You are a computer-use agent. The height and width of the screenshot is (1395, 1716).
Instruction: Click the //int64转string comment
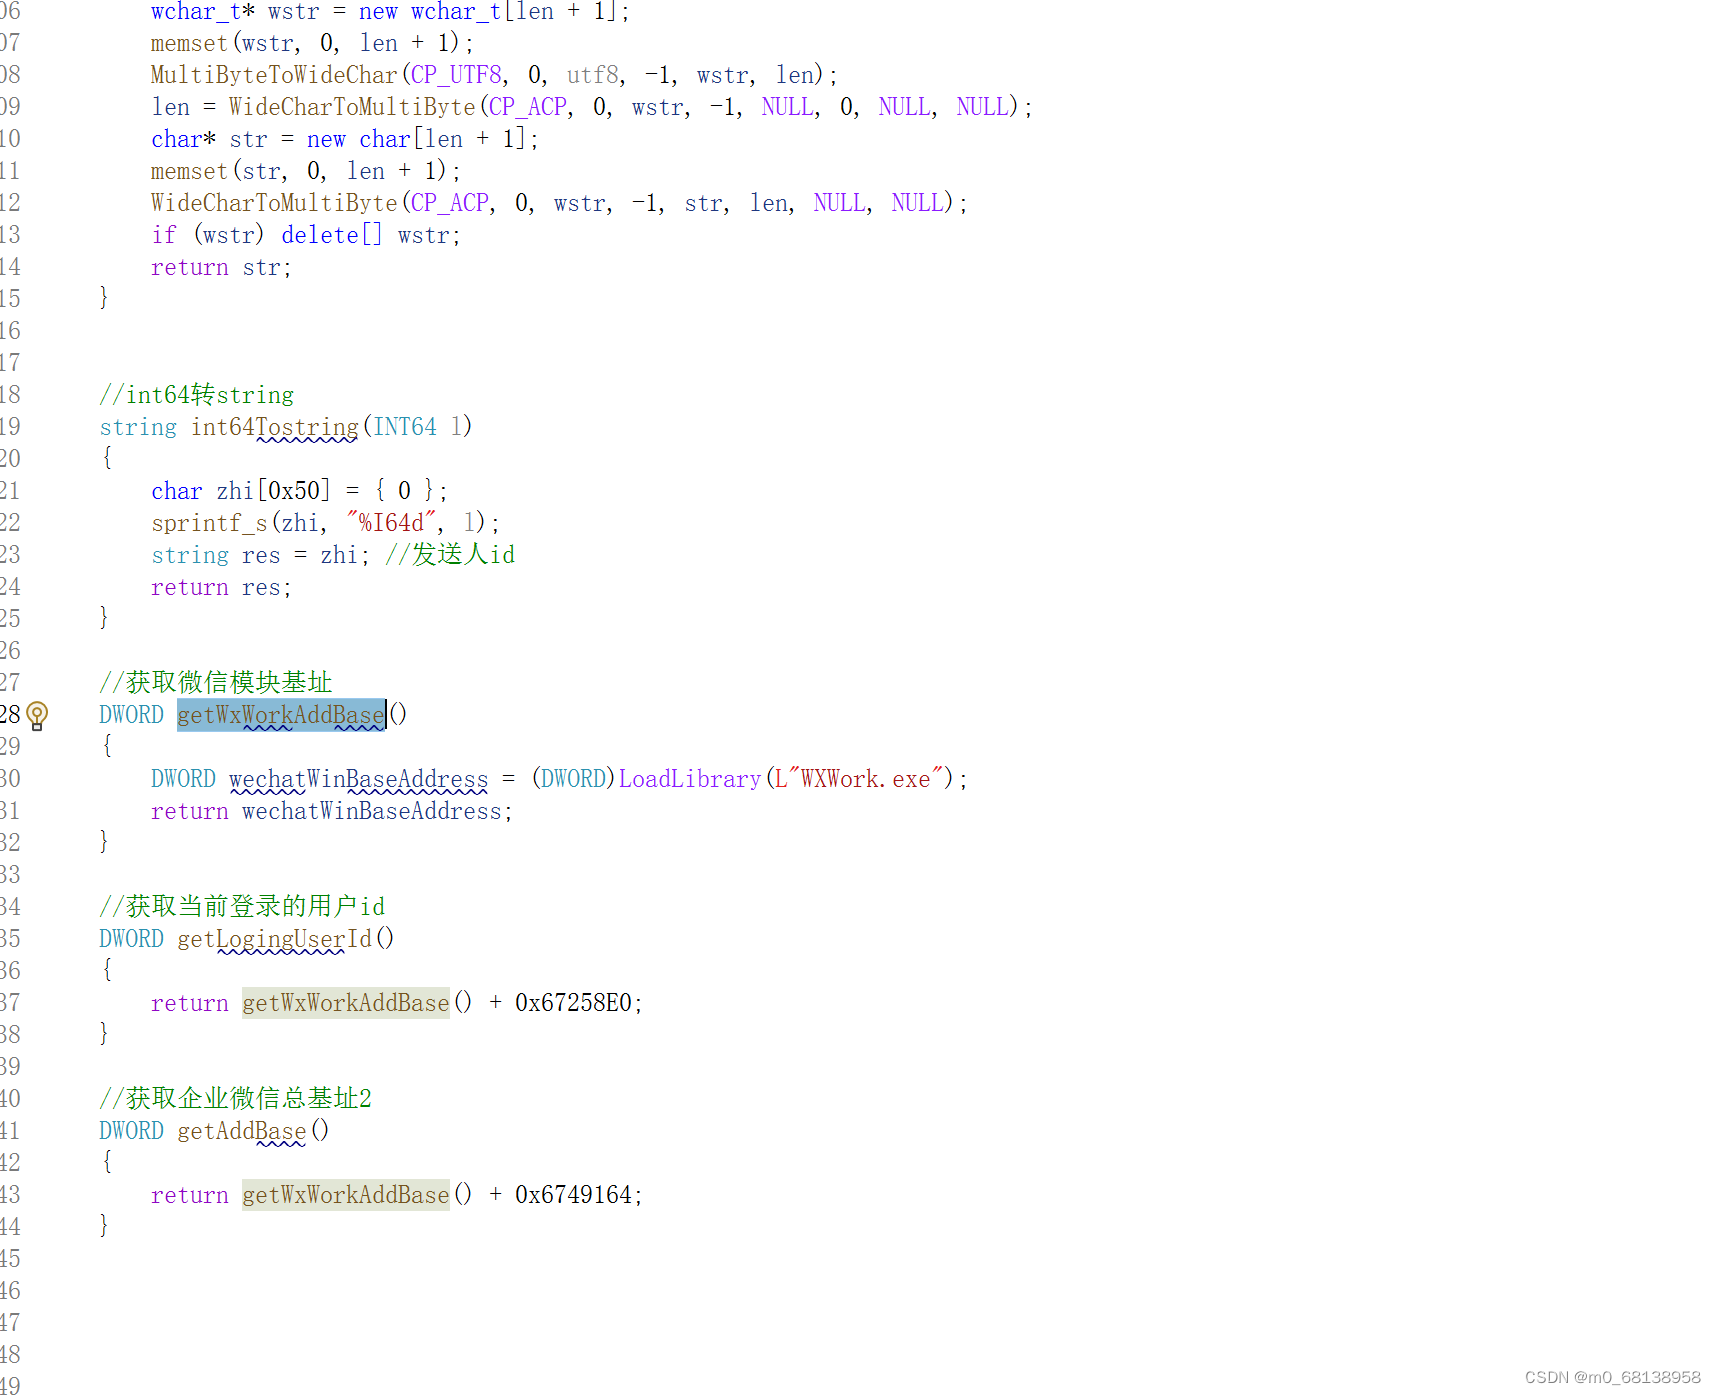tap(197, 395)
